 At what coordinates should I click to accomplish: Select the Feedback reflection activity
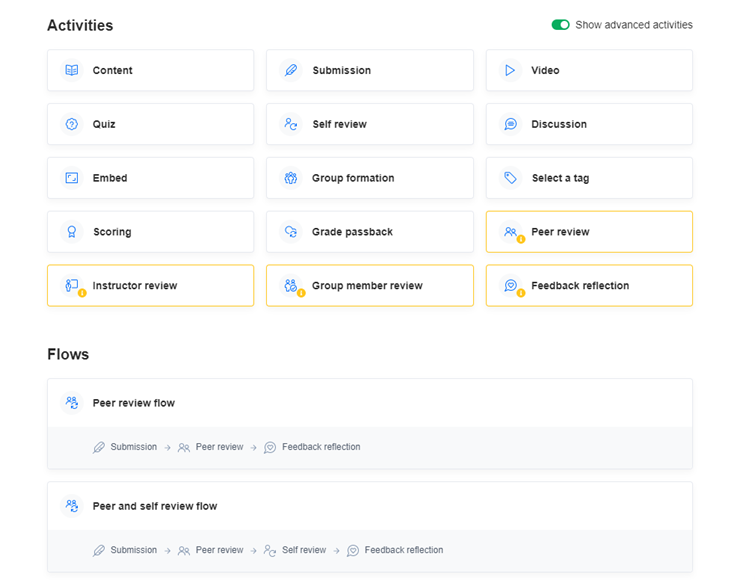coord(589,285)
